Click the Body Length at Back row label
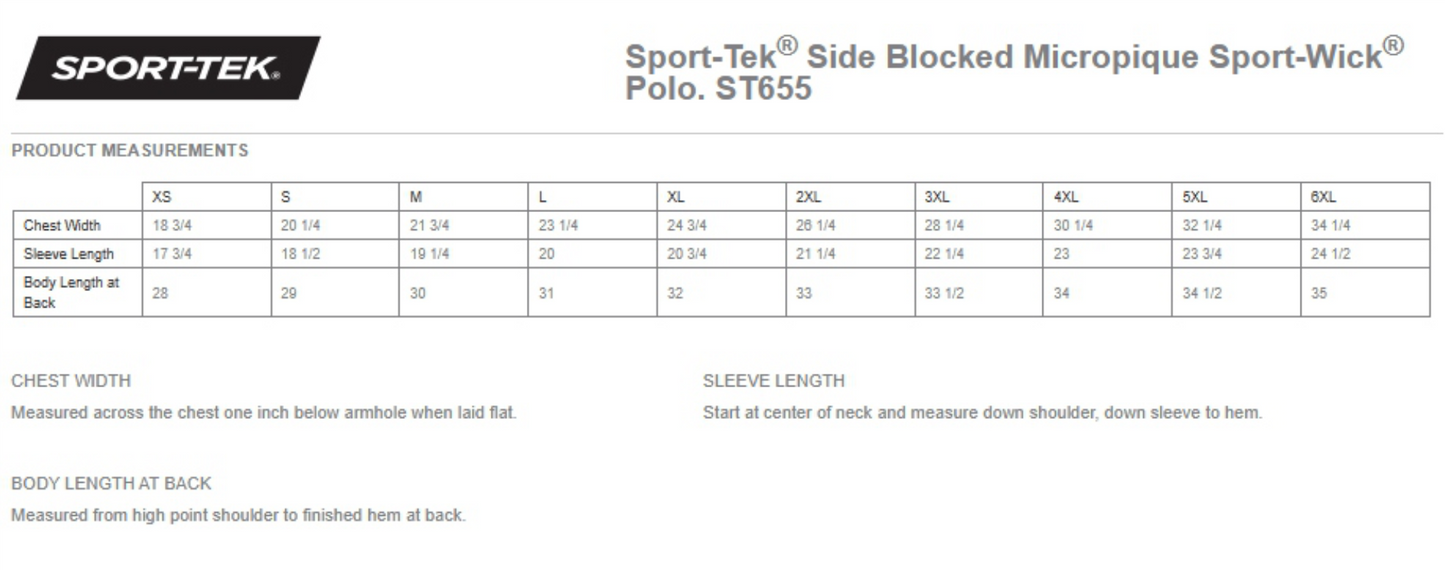 (70, 292)
